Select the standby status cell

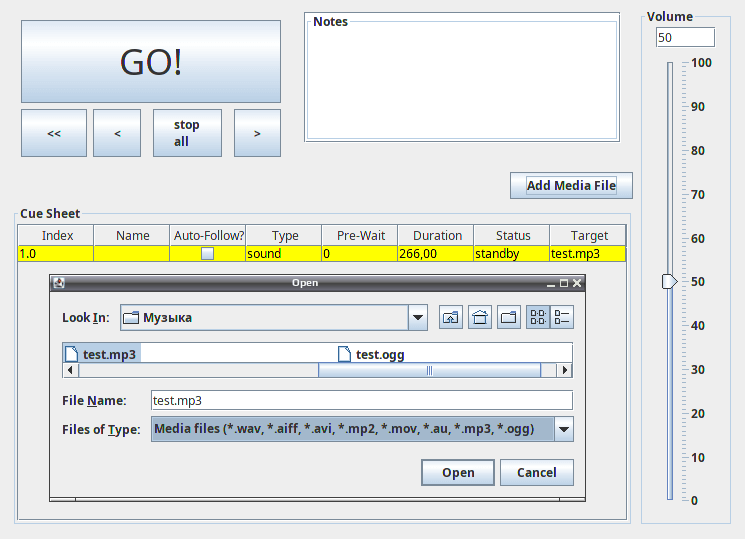coord(512,253)
